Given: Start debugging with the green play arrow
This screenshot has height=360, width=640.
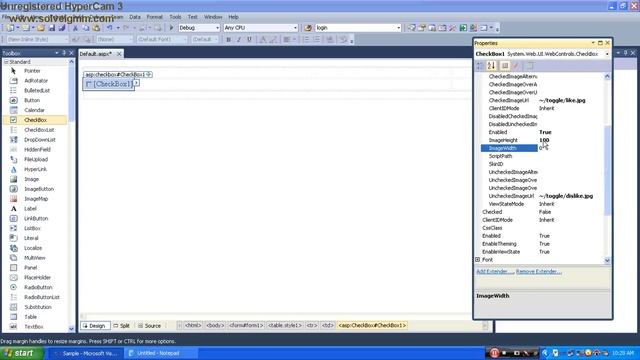Looking at the screenshot, I should [171, 28].
